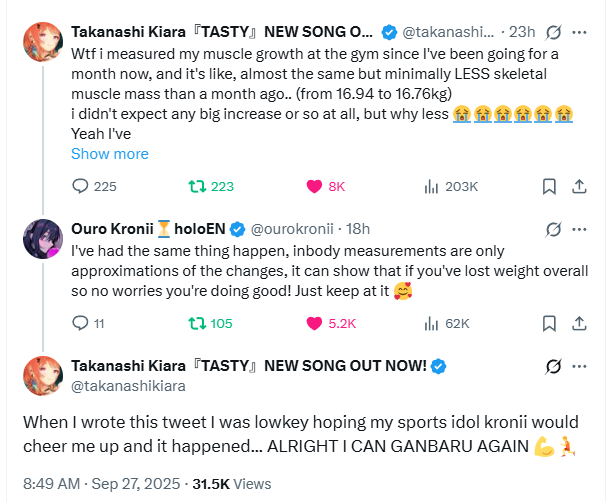Expand tweet with Show more
The height and width of the screenshot is (502, 606).
pyautogui.click(x=110, y=154)
